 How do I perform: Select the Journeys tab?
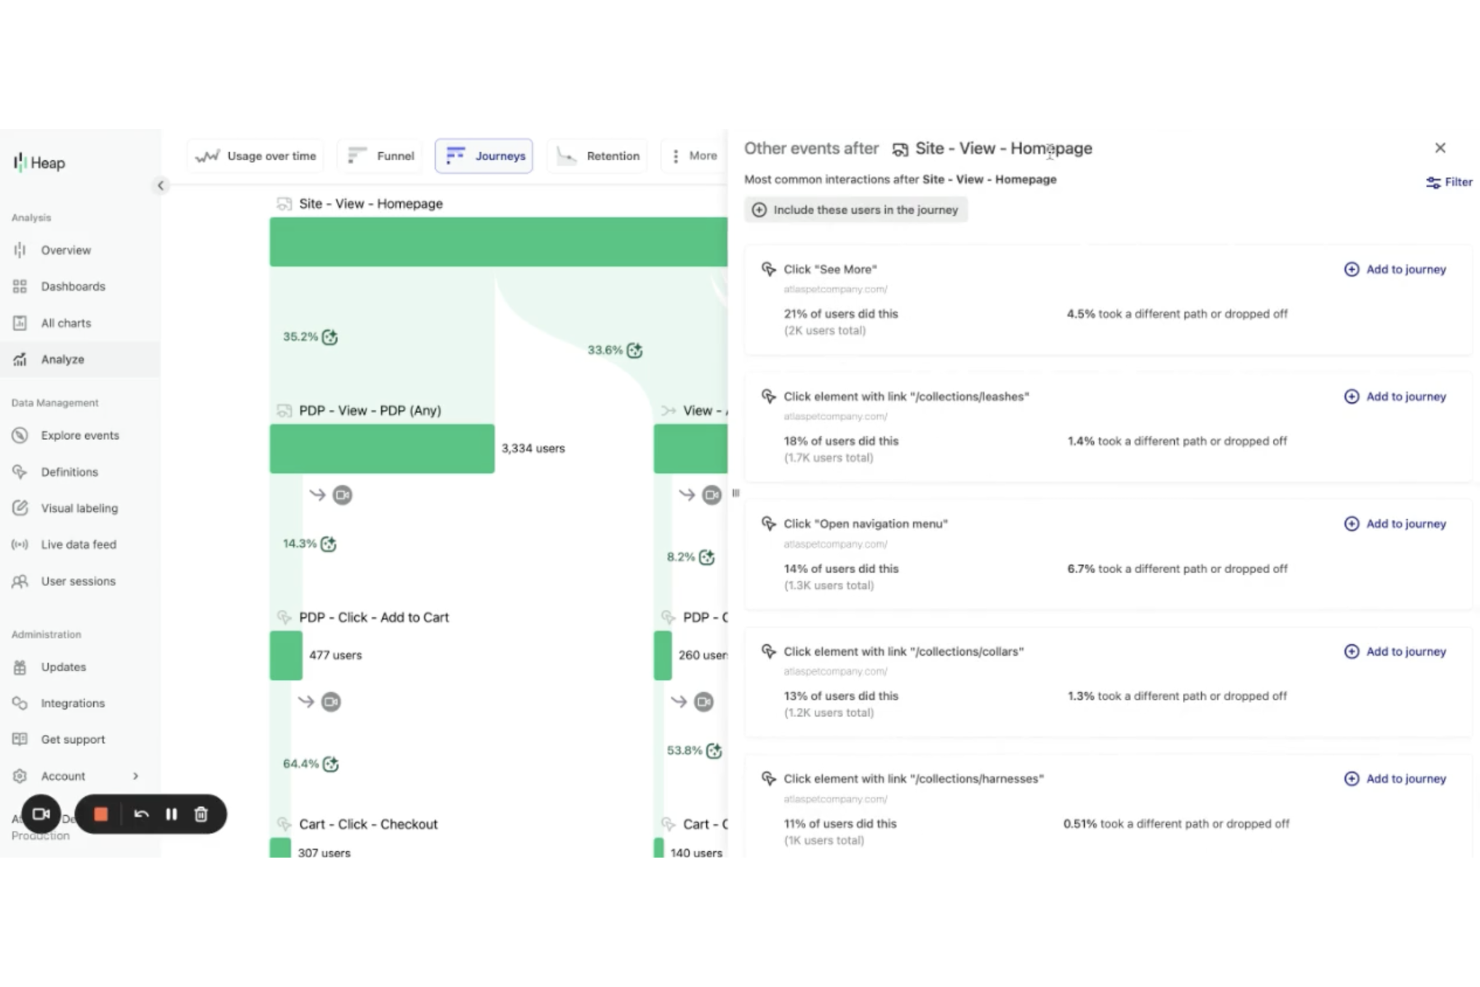pos(484,156)
